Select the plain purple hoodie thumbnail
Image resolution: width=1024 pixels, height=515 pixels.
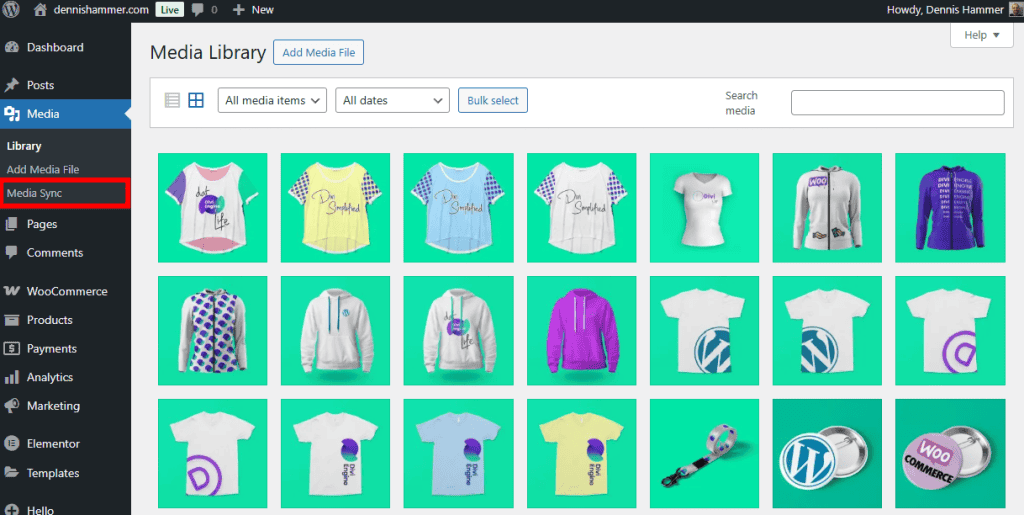(x=581, y=330)
